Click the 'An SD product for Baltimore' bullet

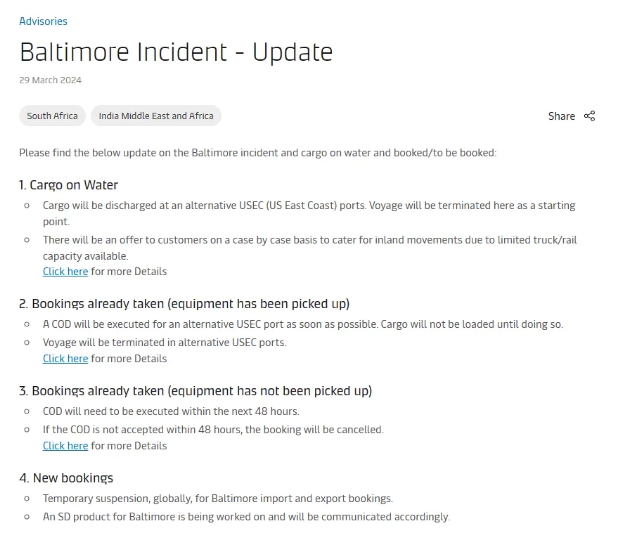point(246,517)
